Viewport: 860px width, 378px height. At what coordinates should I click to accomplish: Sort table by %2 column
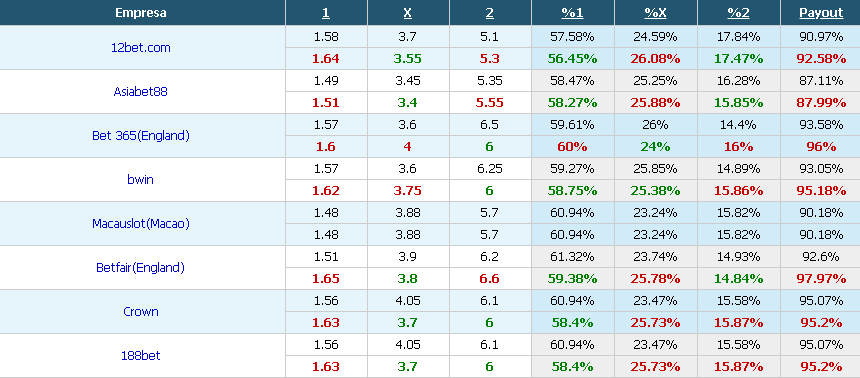(738, 13)
